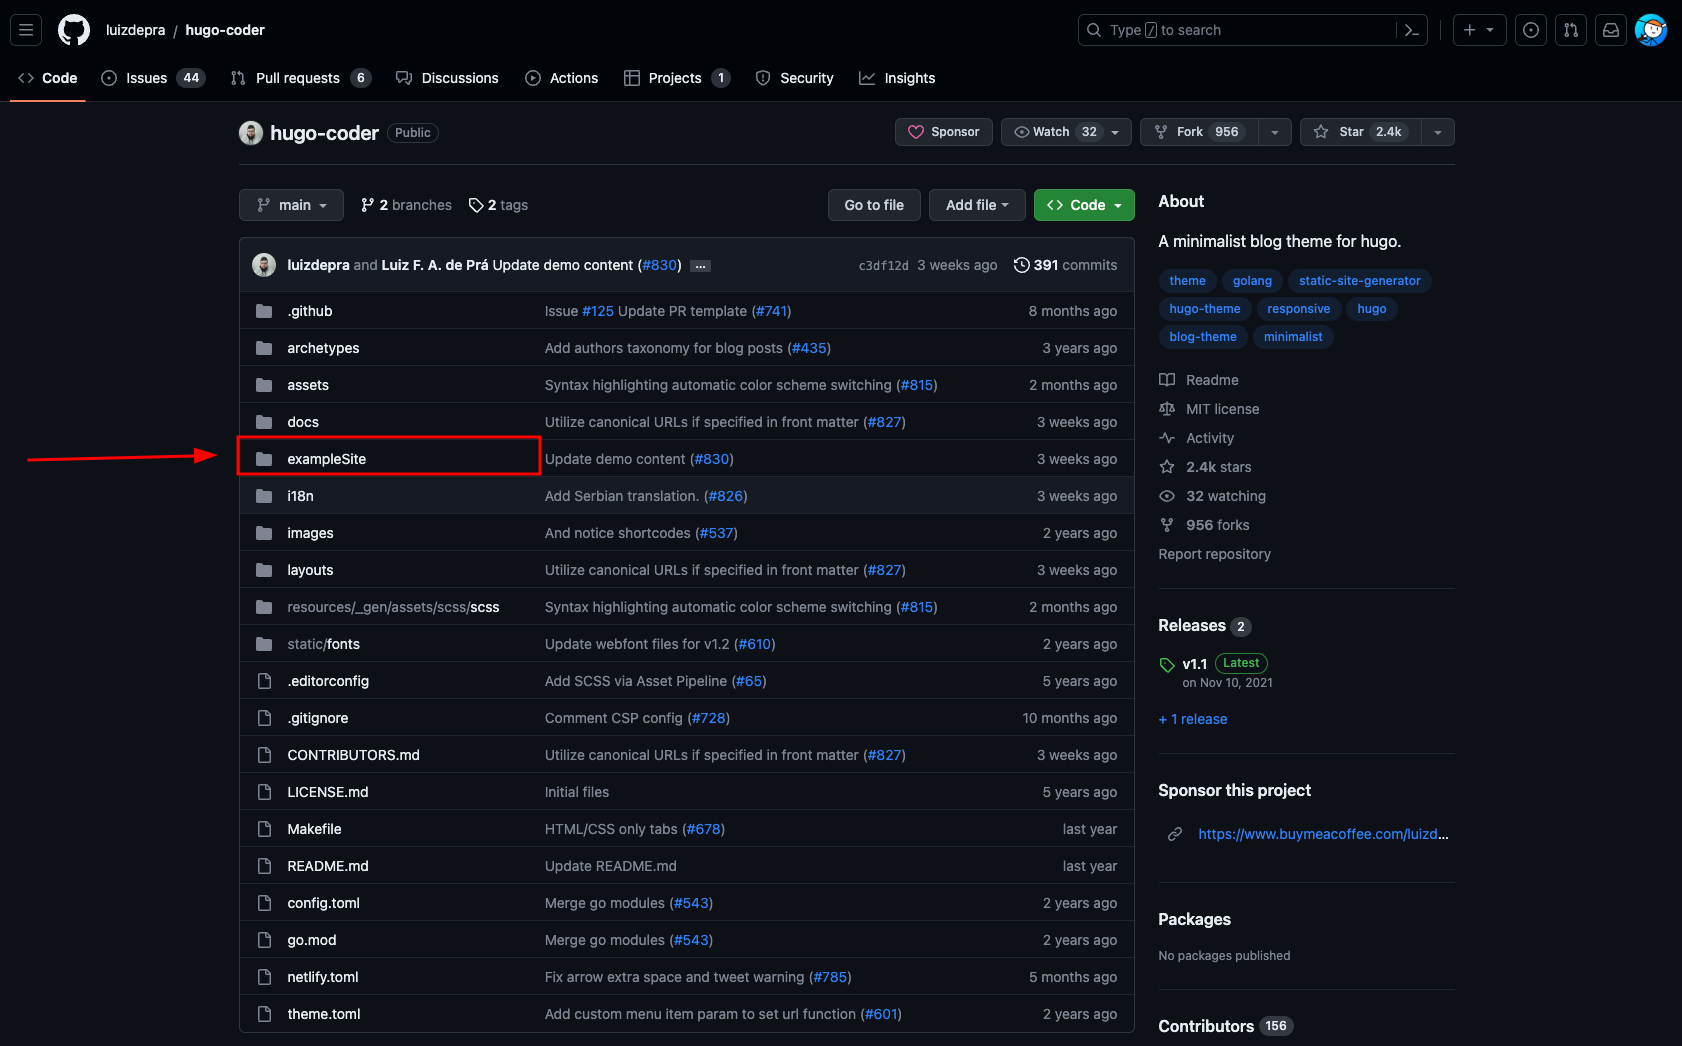Screen dimensions: 1682x1046
Task: Click the commit history clock icon
Action: [x=1021, y=265]
